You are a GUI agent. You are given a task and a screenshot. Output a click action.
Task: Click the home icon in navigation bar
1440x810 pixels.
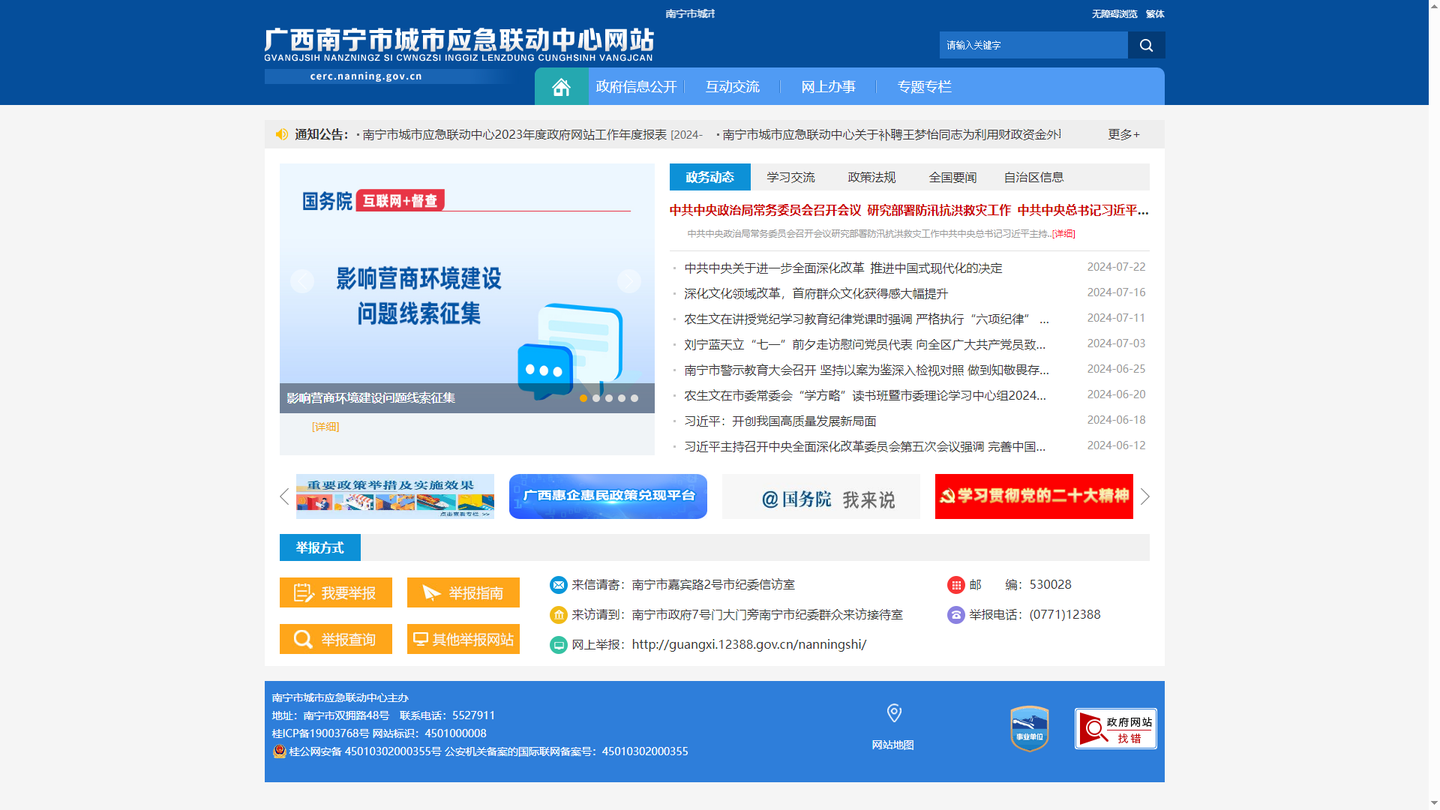click(561, 87)
